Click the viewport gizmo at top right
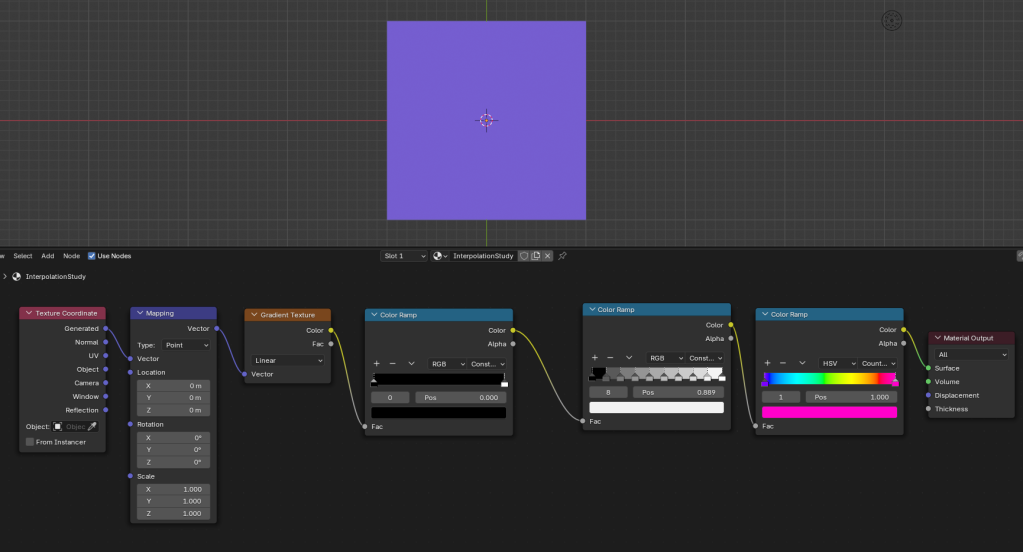 (892, 20)
